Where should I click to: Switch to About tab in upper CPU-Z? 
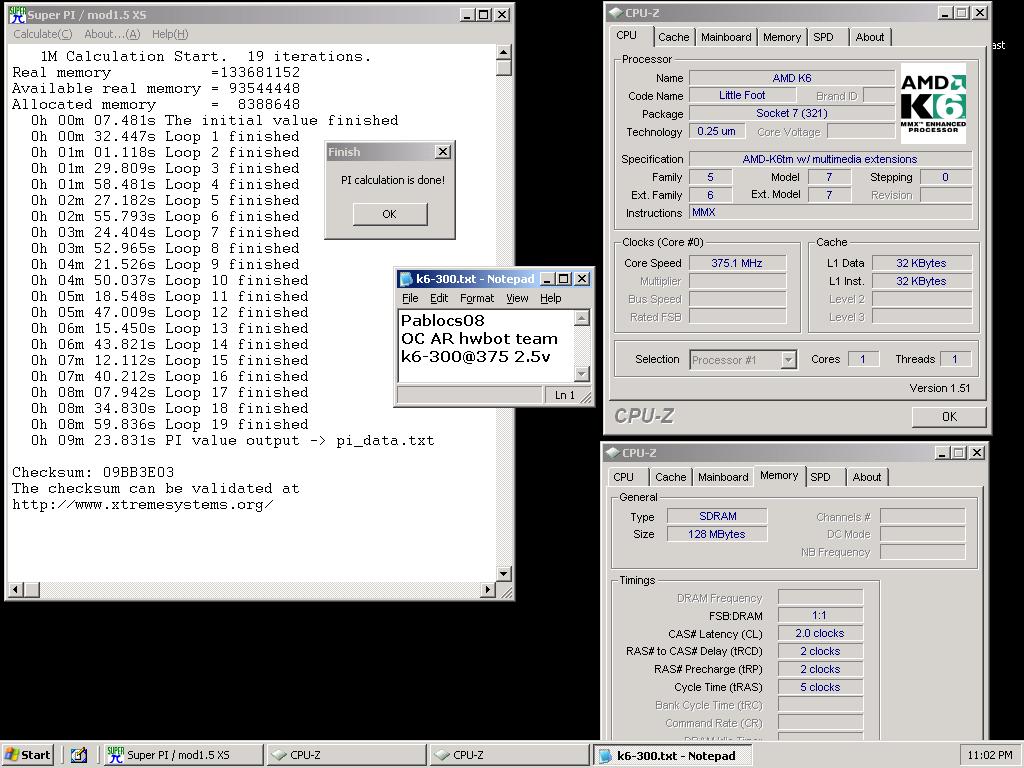pos(870,37)
